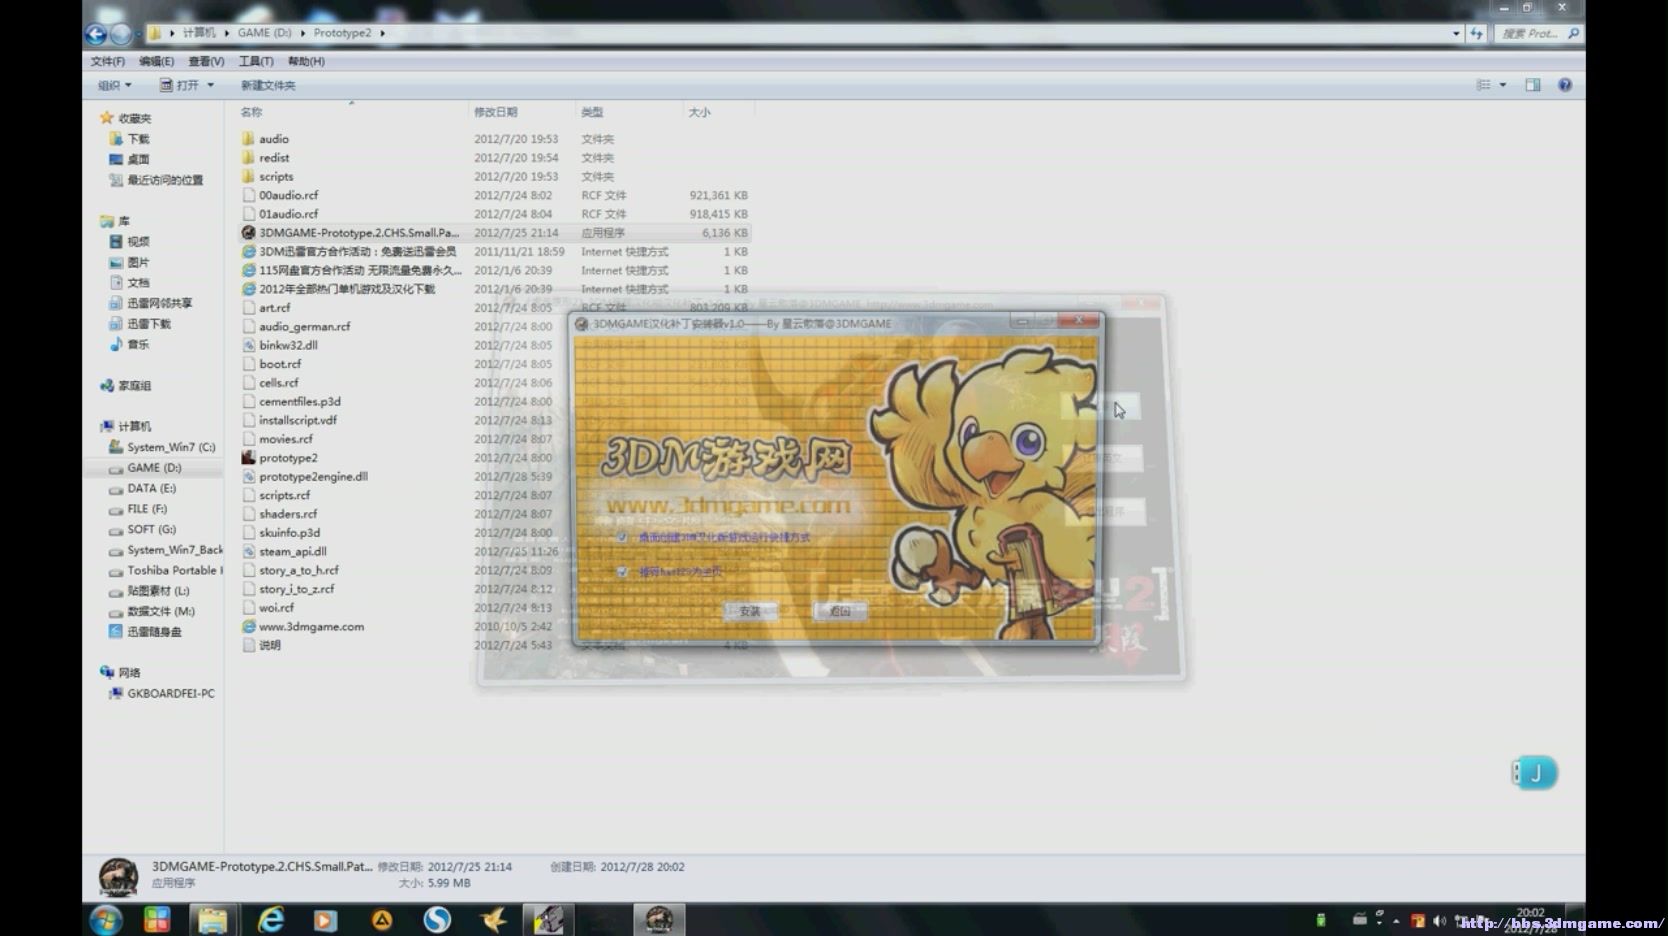1668x936 pixels.
Task: Expand the arrow after GAME (D:) breadcrumb
Action: click(303, 33)
